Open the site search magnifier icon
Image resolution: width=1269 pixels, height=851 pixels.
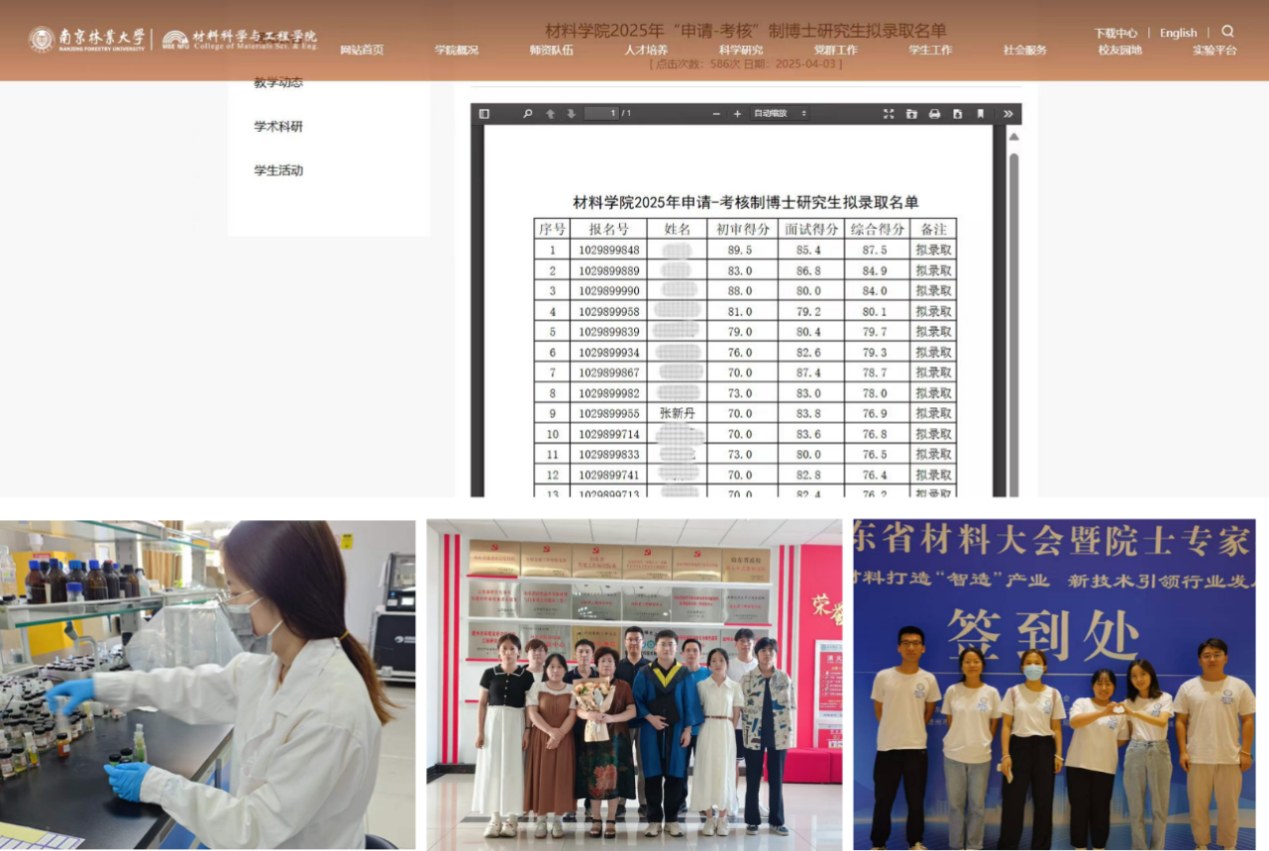pos(1228,32)
